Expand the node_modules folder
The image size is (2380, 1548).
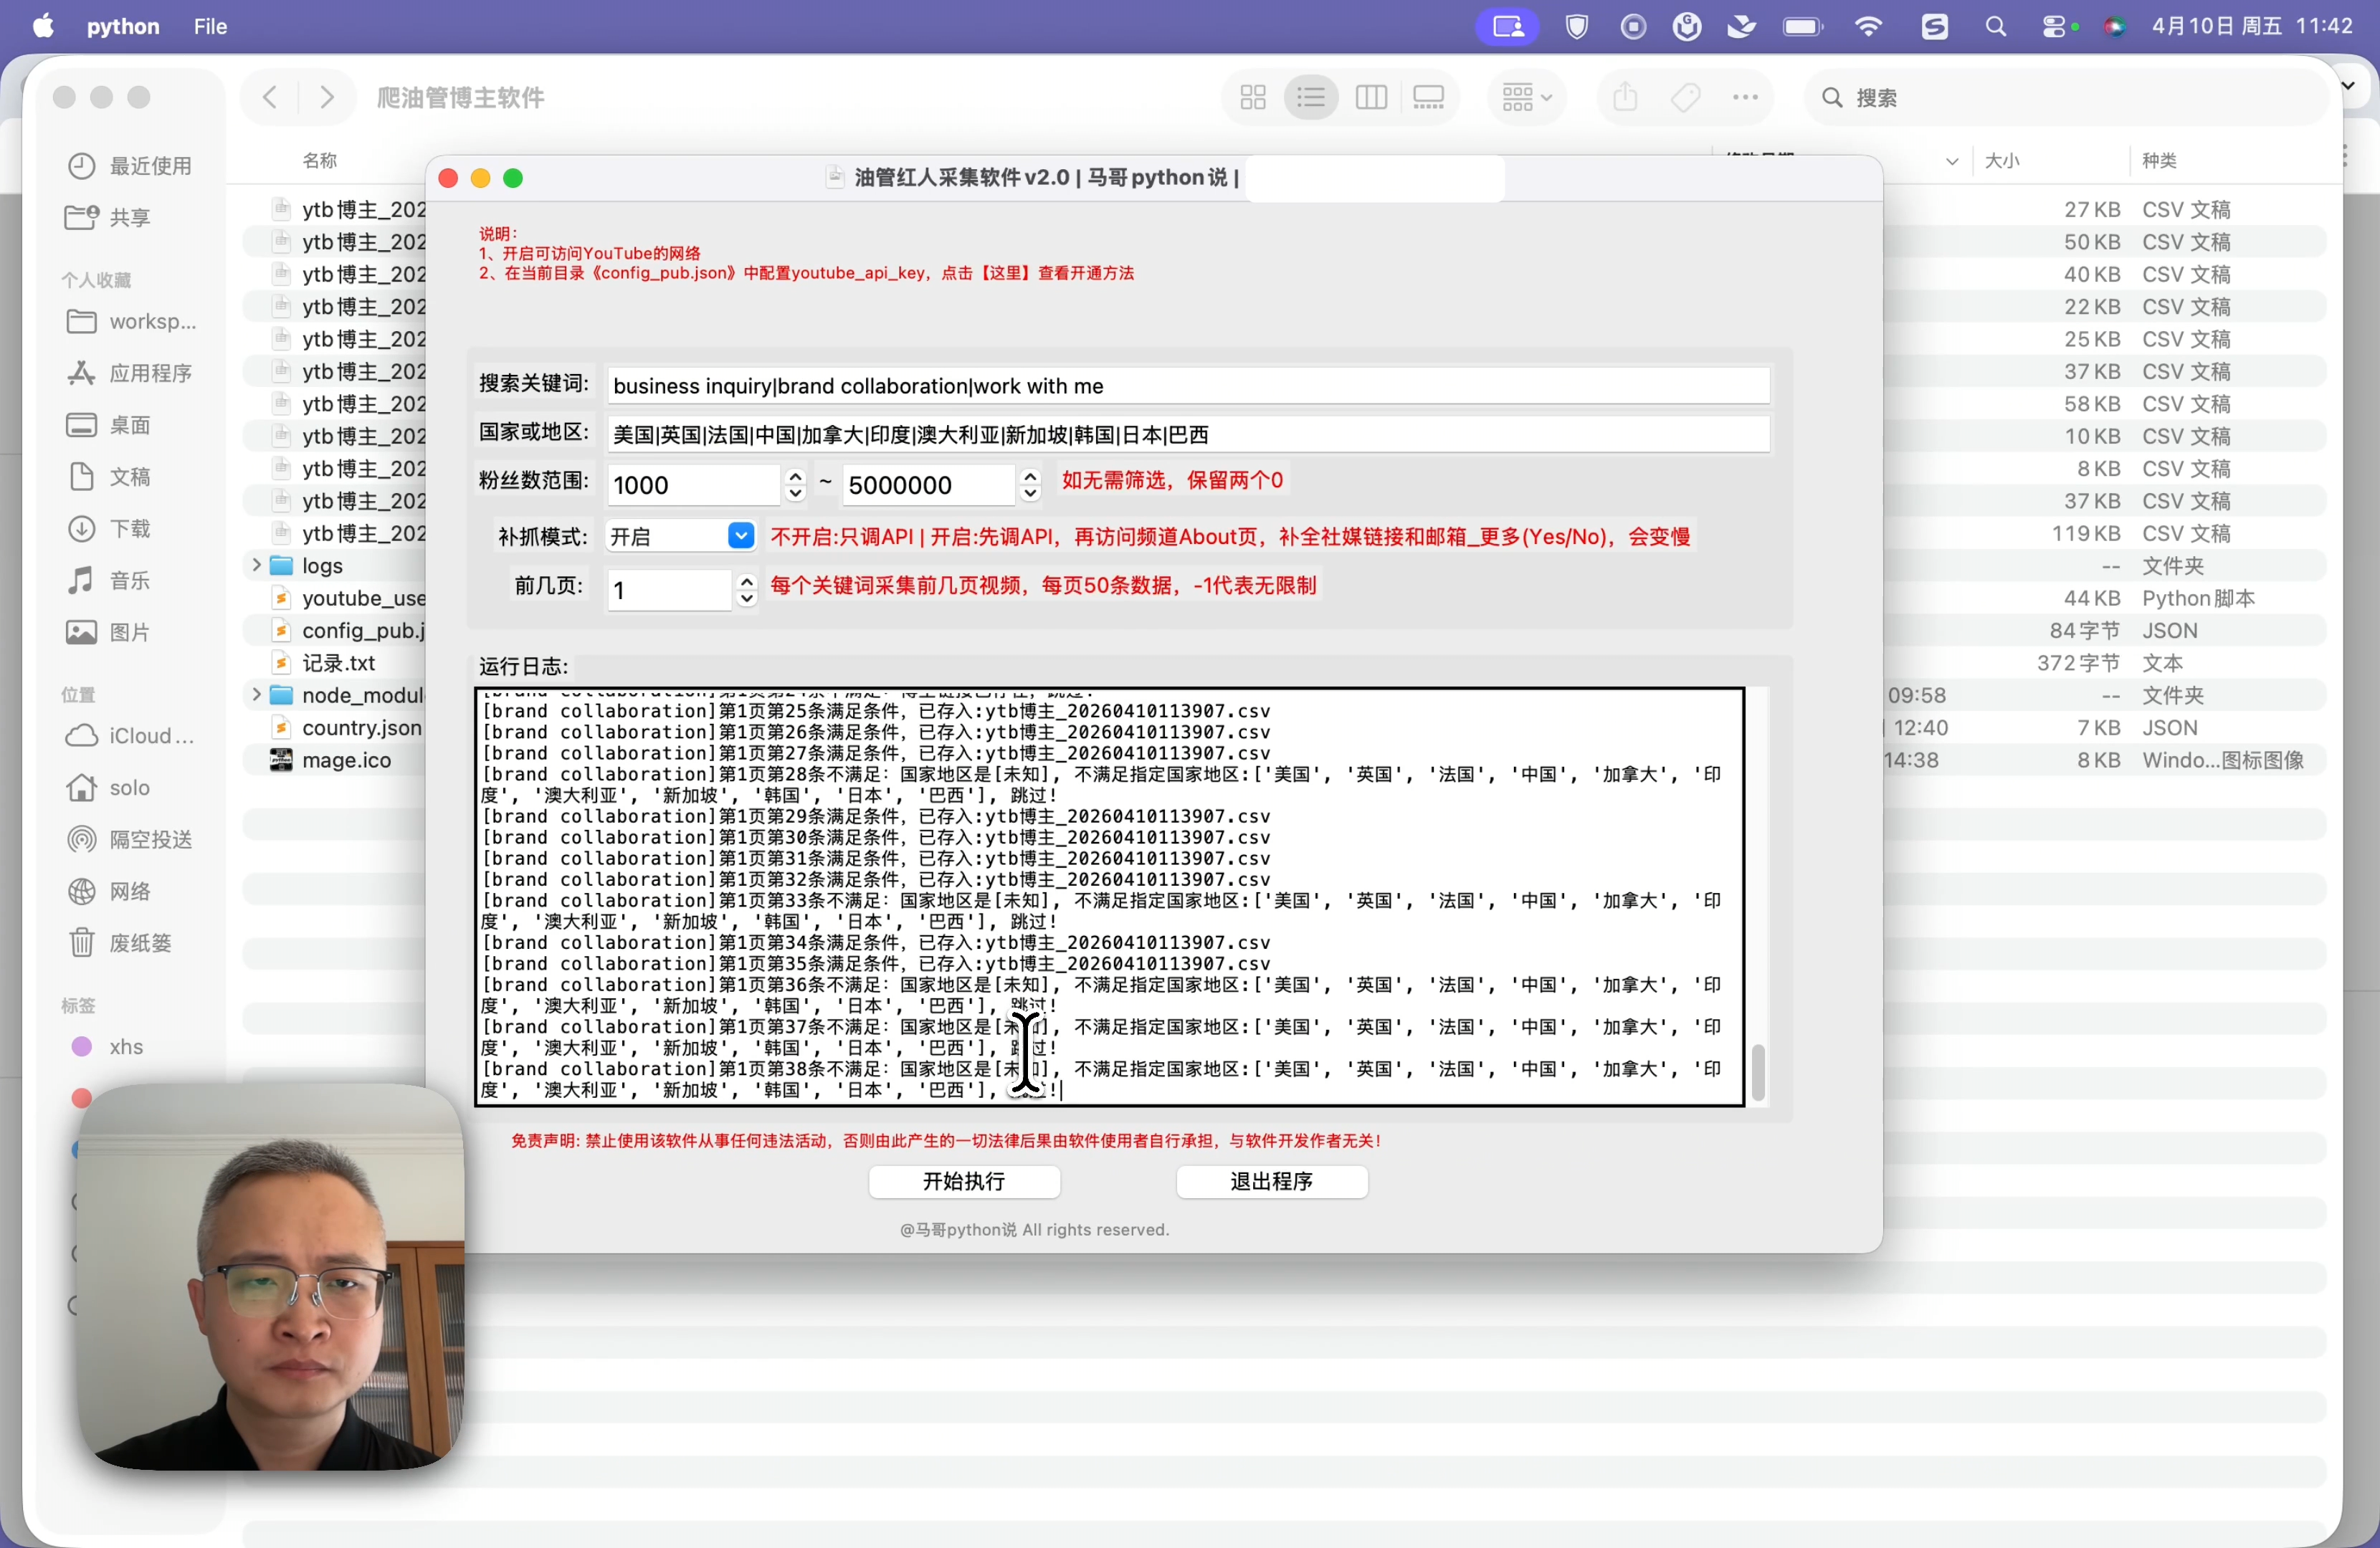[x=256, y=695]
